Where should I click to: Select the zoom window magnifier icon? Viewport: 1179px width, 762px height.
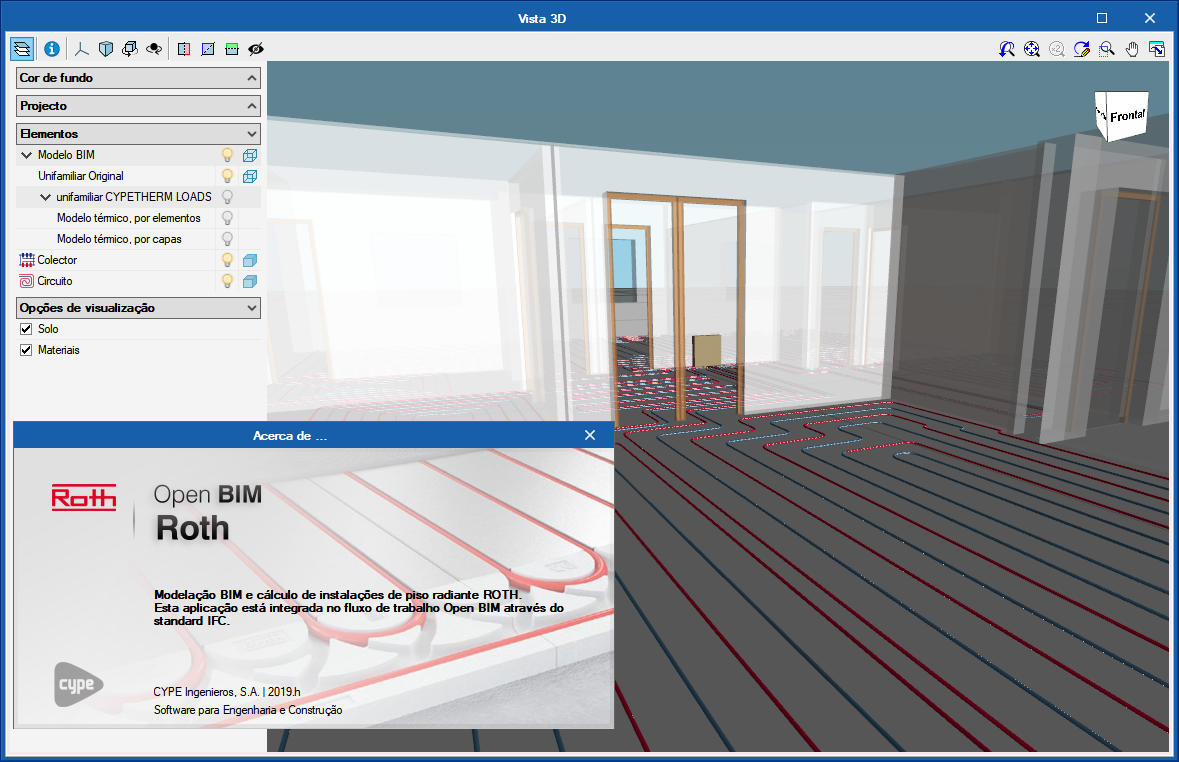click(1107, 49)
